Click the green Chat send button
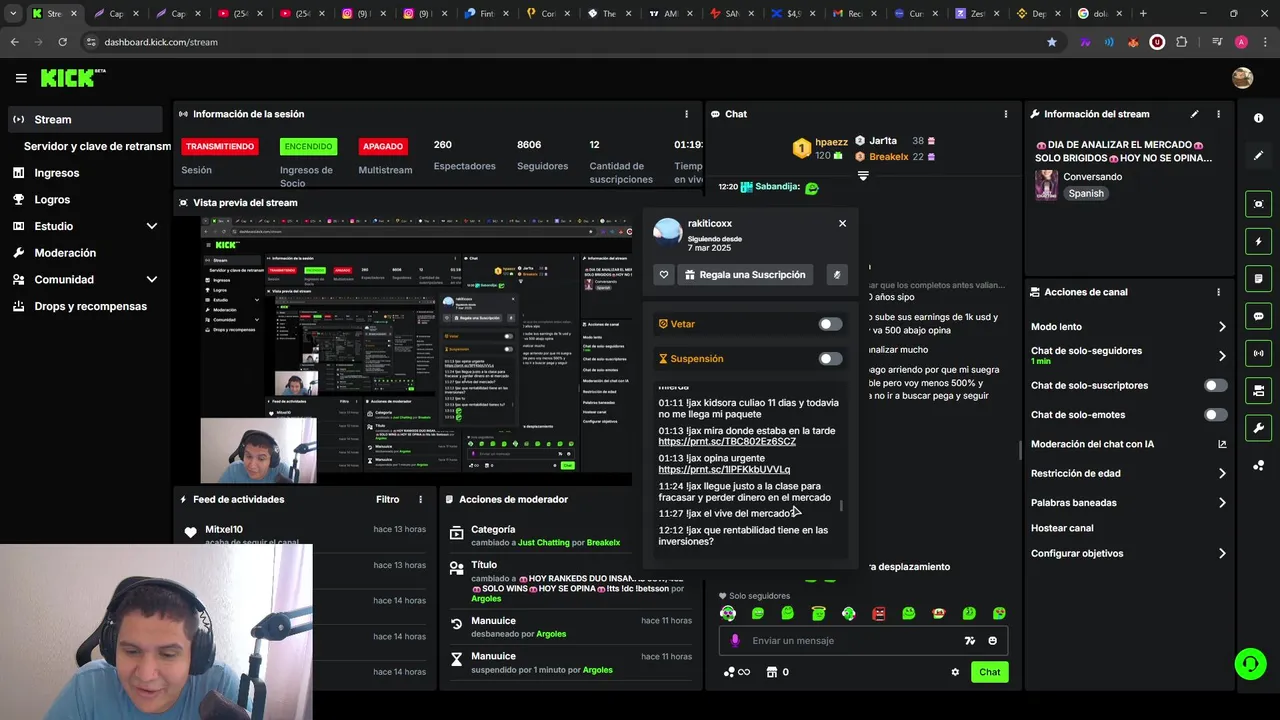Image resolution: width=1280 pixels, height=720 pixels. pyautogui.click(x=989, y=672)
